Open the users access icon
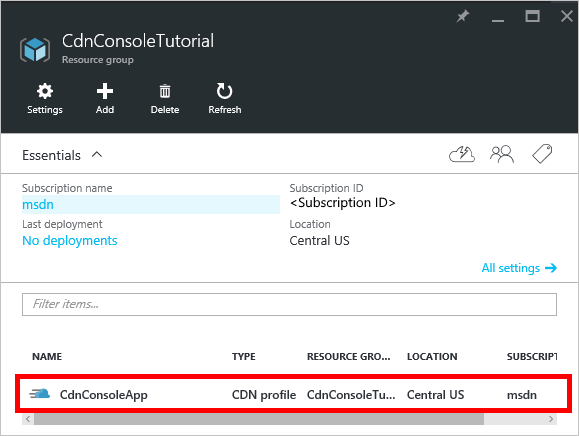The width and height of the screenshot is (579, 436). coord(502,154)
